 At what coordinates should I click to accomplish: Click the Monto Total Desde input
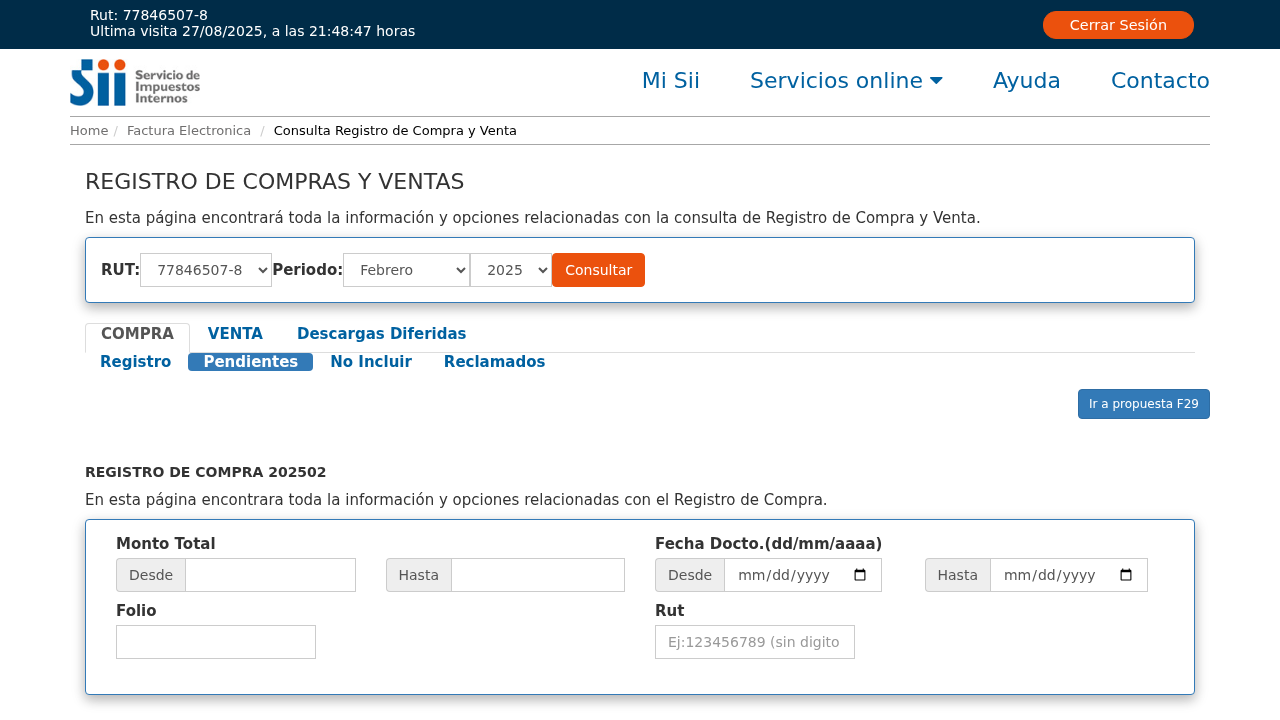(x=270, y=575)
